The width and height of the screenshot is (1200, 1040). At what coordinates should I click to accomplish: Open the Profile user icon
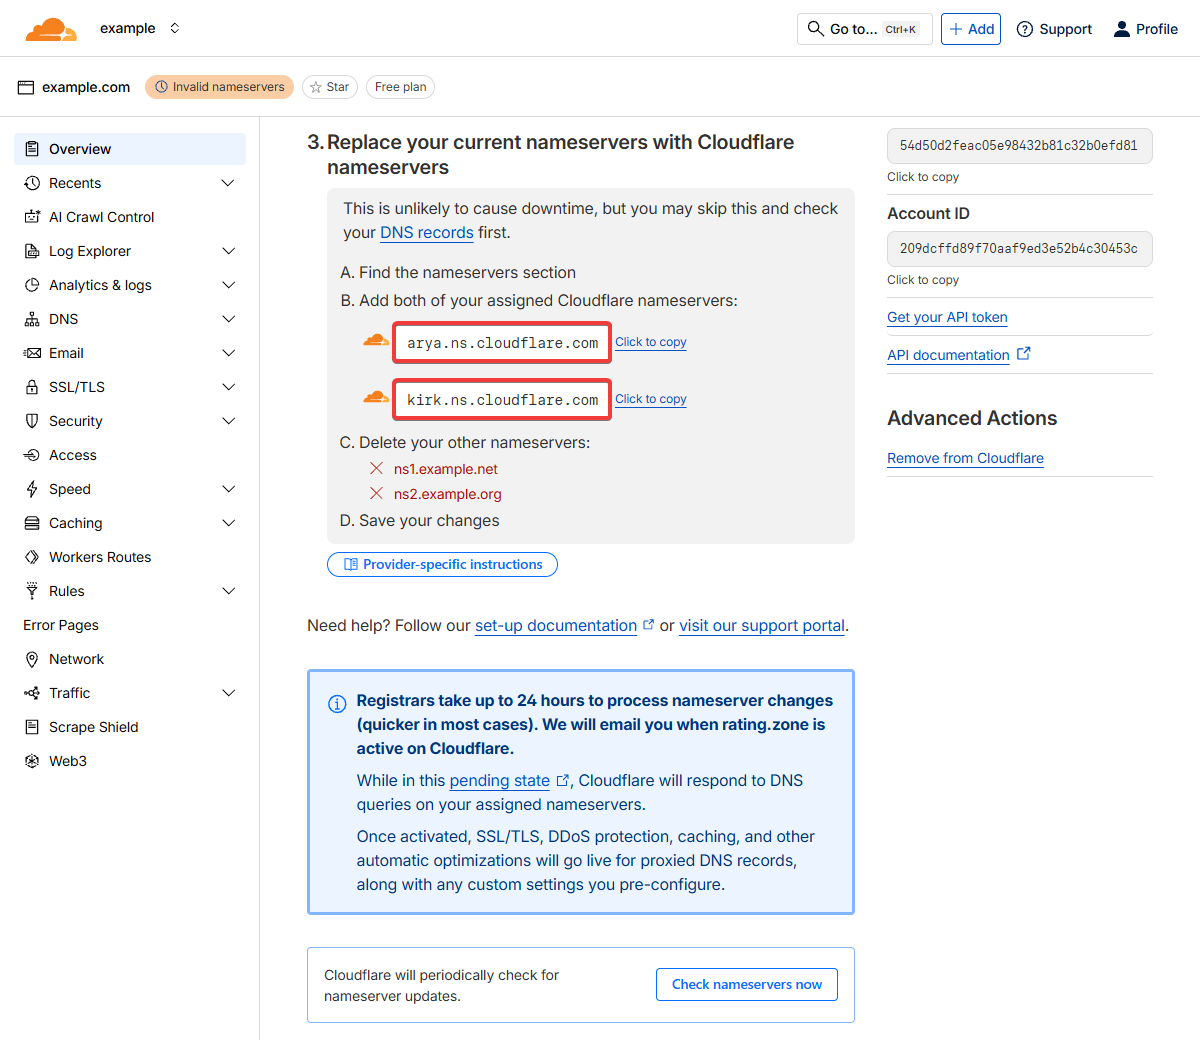point(1122,29)
